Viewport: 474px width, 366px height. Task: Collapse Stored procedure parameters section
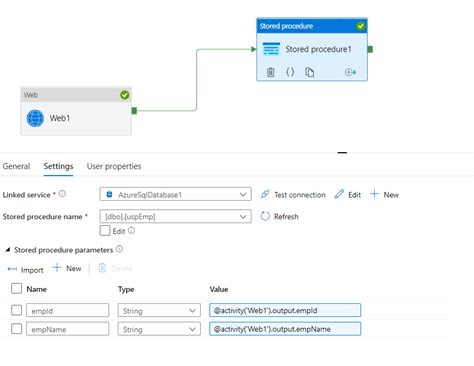[8, 249]
